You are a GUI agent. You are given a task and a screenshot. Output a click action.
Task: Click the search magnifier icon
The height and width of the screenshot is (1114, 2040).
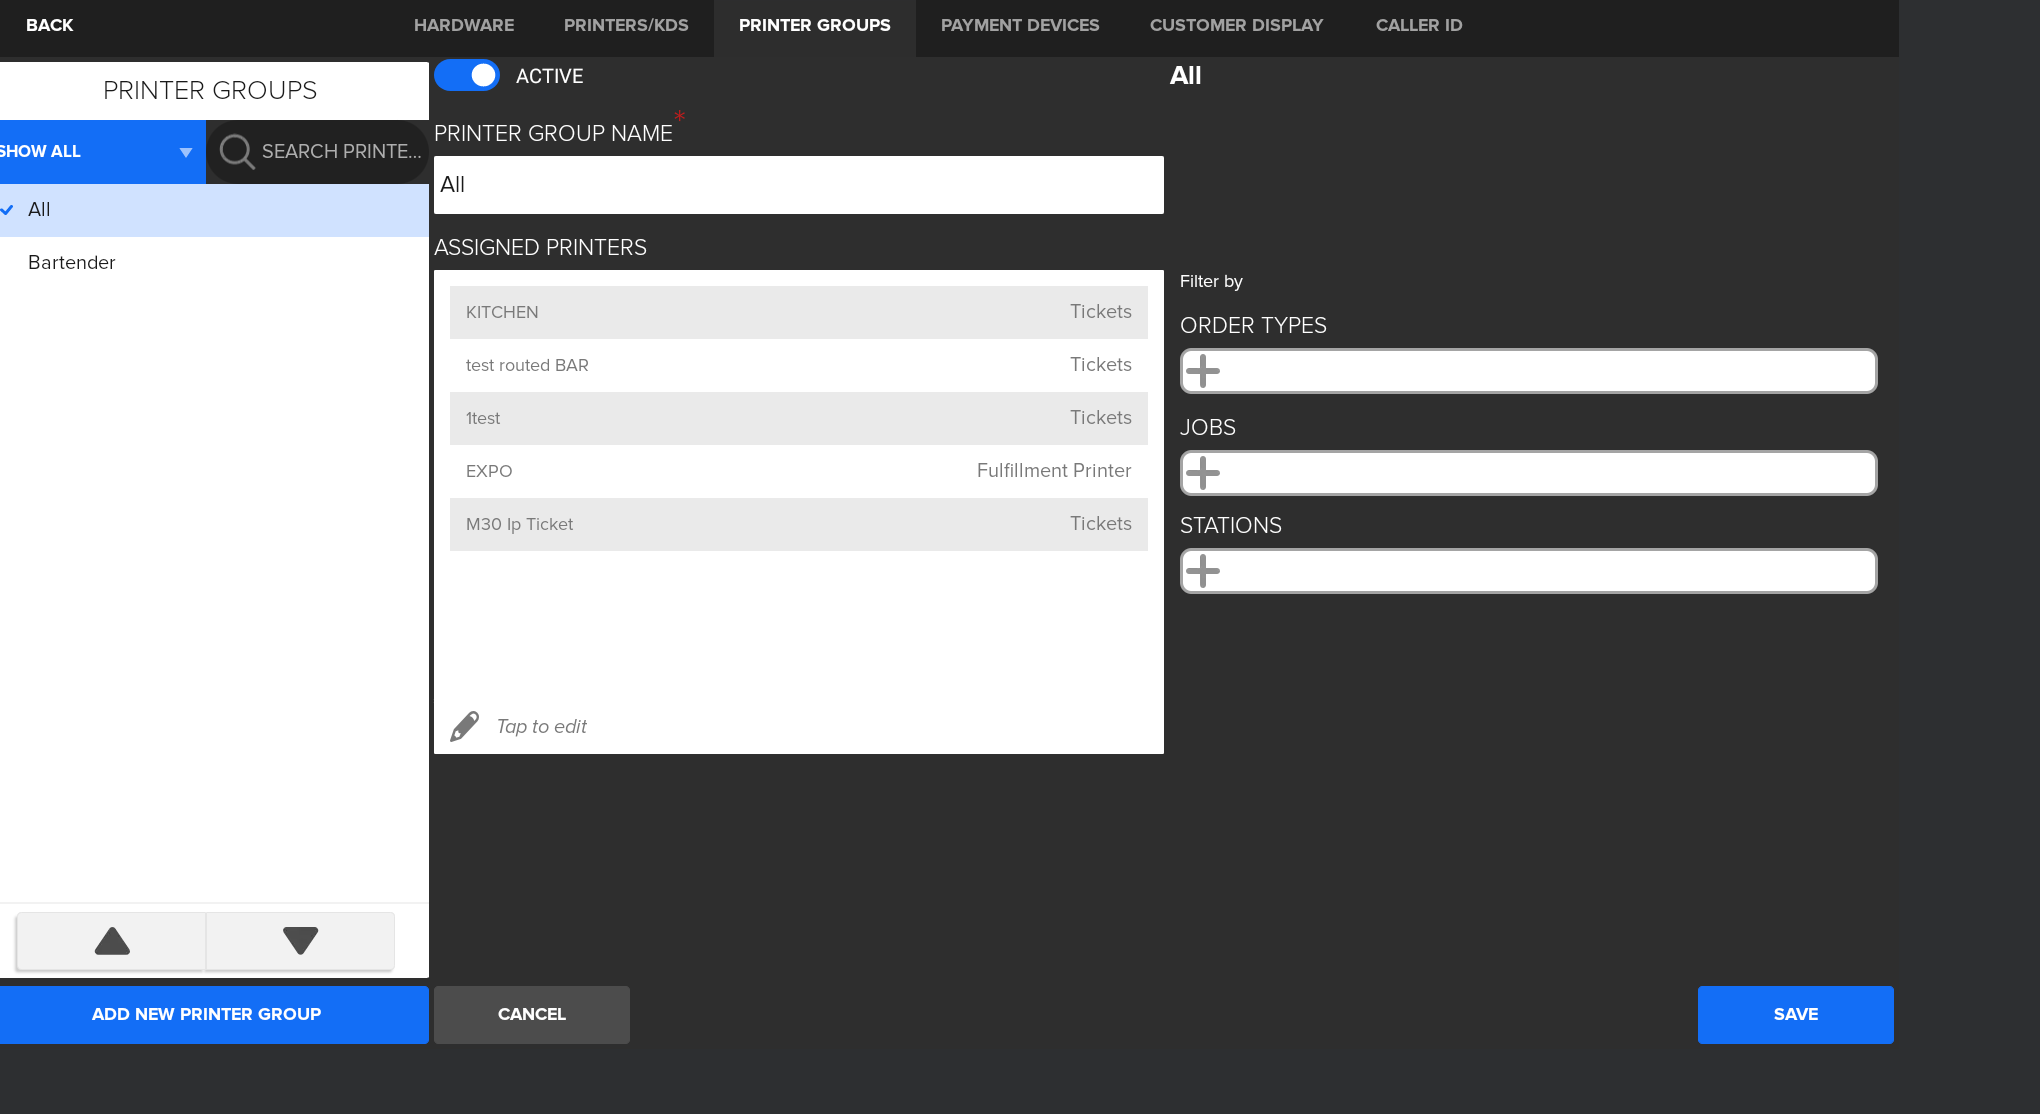(x=237, y=152)
